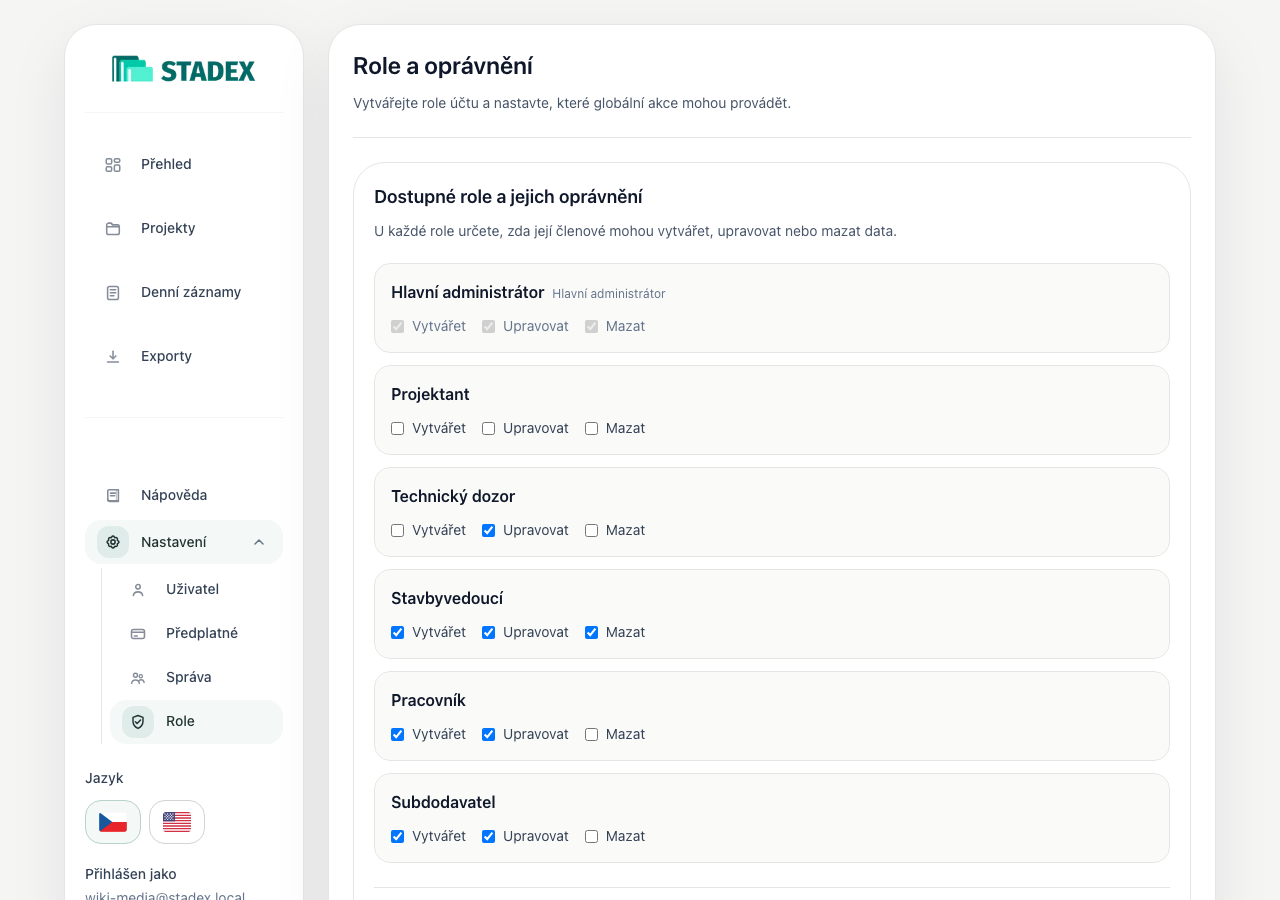Click the Nastavení gear icon
This screenshot has width=1280, height=900.
(113, 542)
